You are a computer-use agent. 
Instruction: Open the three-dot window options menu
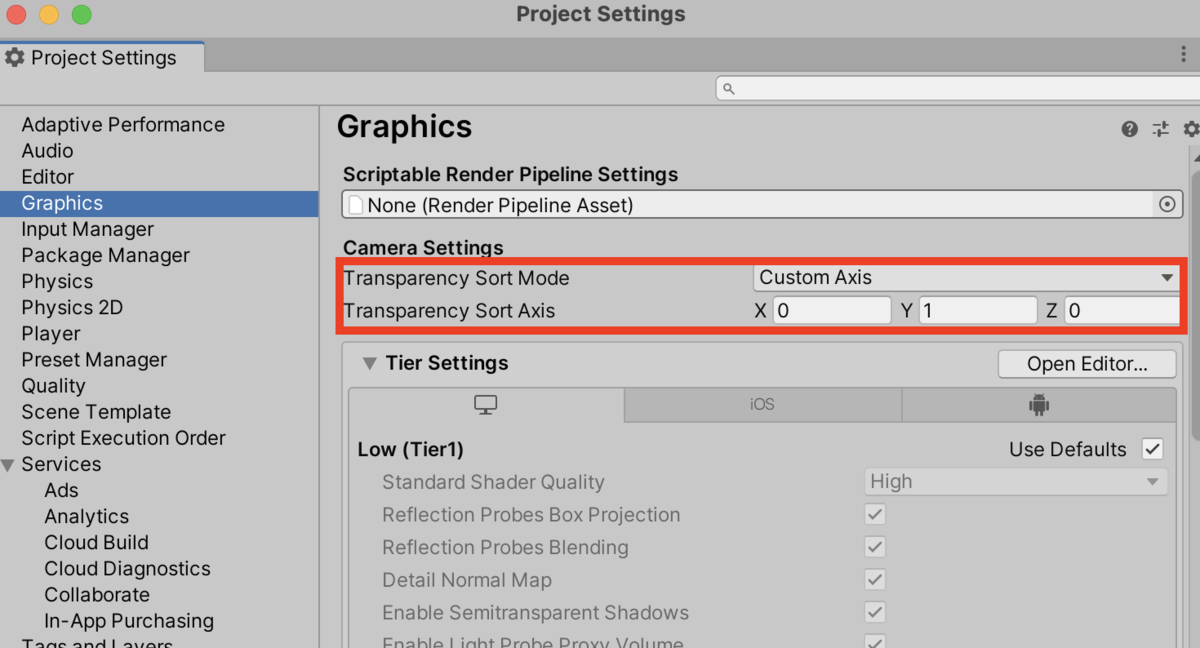point(1184,55)
